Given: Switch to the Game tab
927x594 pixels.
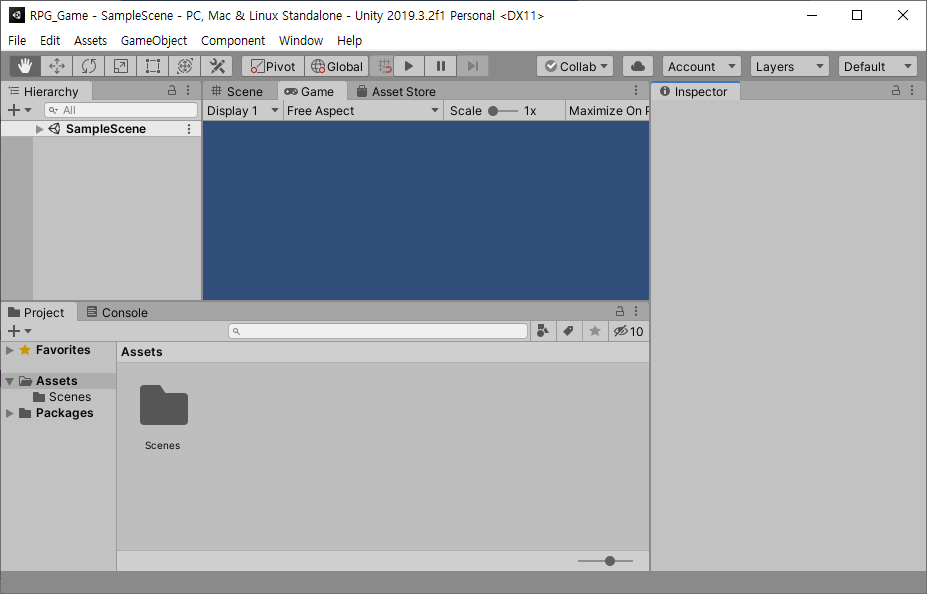Looking at the screenshot, I should [310, 92].
